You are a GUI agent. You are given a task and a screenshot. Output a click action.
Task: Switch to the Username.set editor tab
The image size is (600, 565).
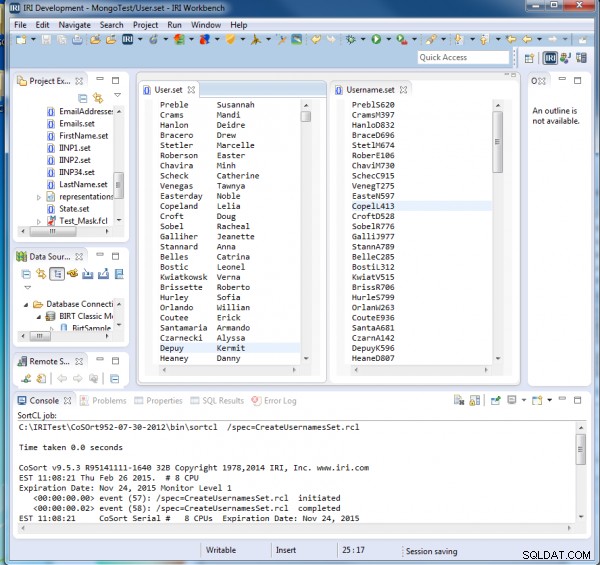pos(370,90)
